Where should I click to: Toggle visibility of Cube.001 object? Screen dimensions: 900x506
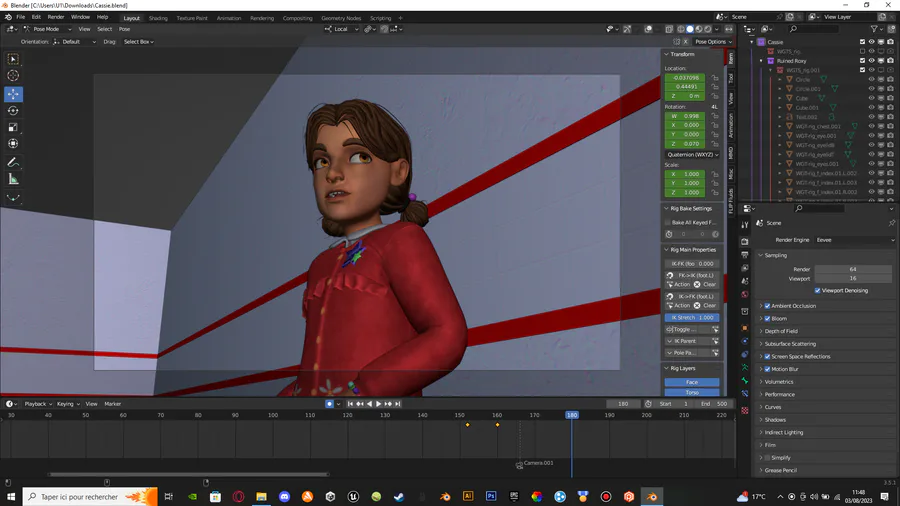coord(871,107)
